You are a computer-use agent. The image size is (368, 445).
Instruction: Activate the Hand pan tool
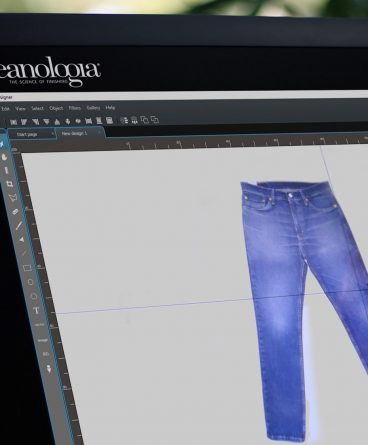(x=4, y=157)
